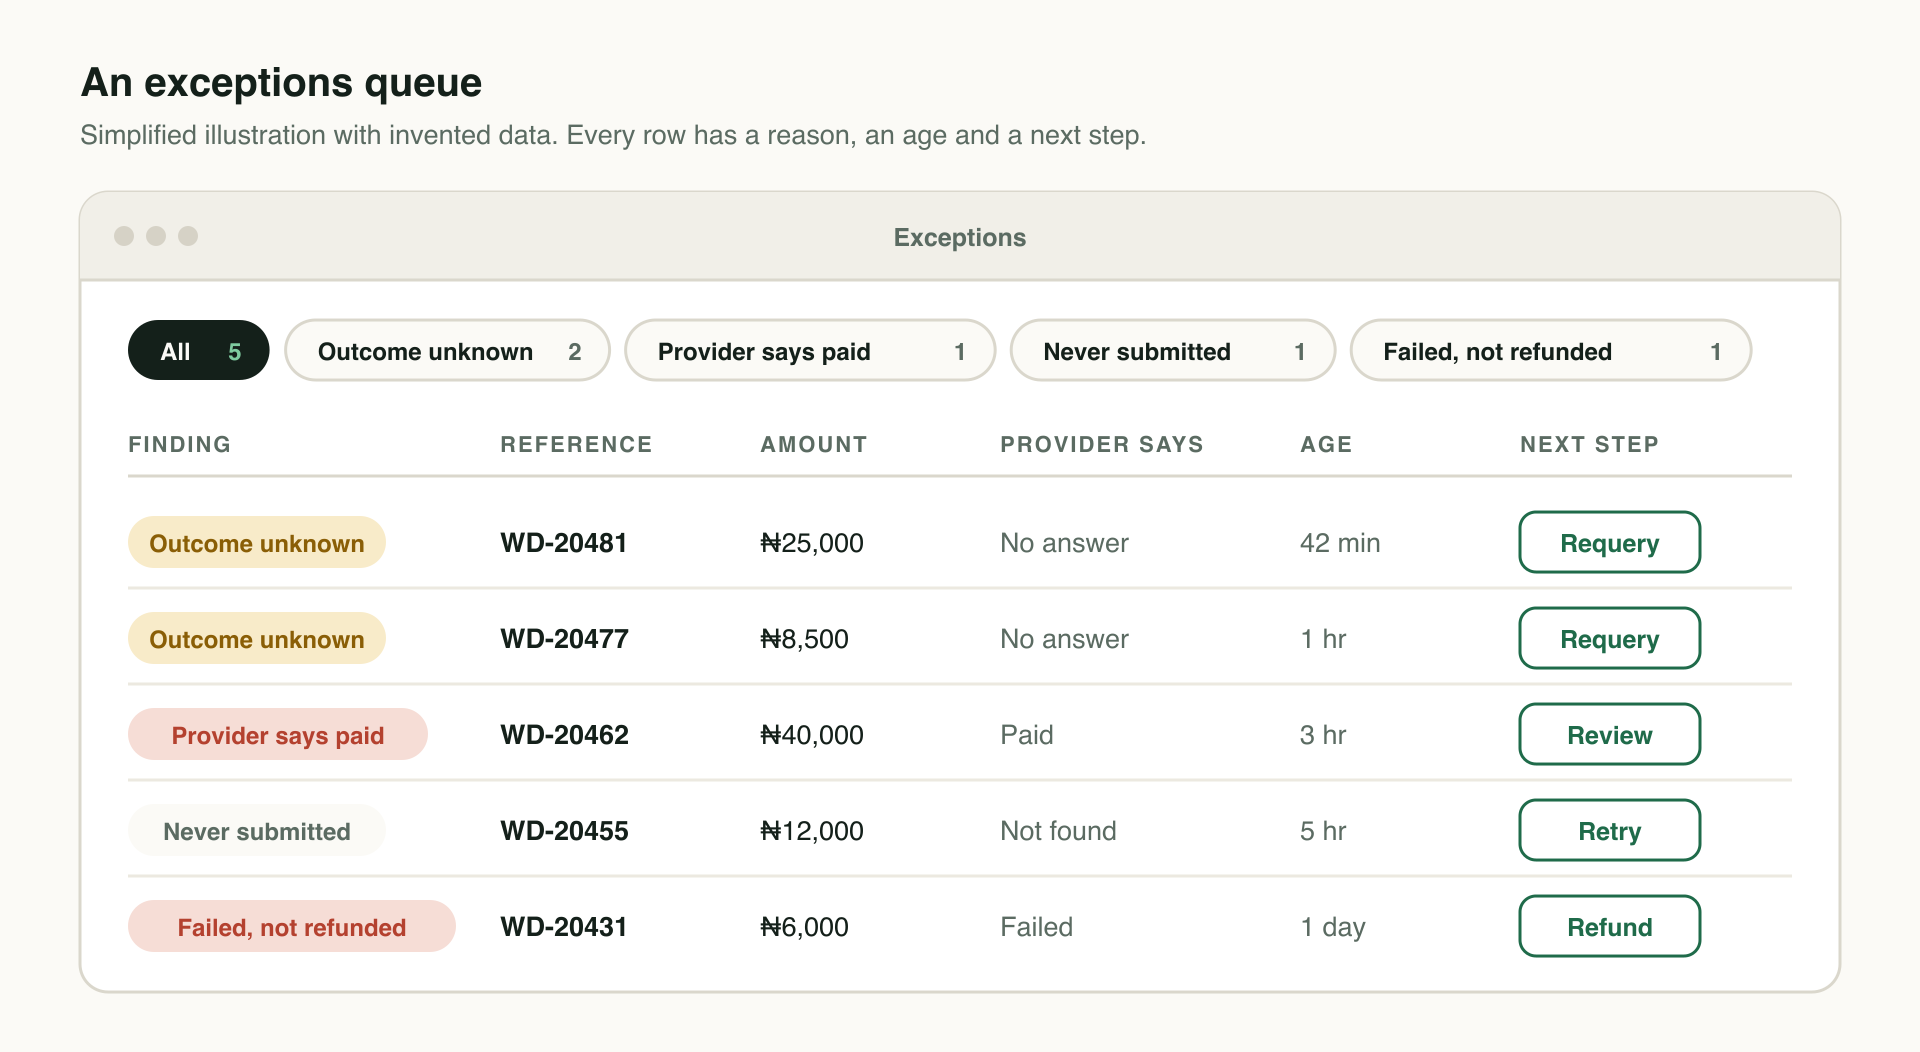Click the 3 hr age value

[1323, 735]
